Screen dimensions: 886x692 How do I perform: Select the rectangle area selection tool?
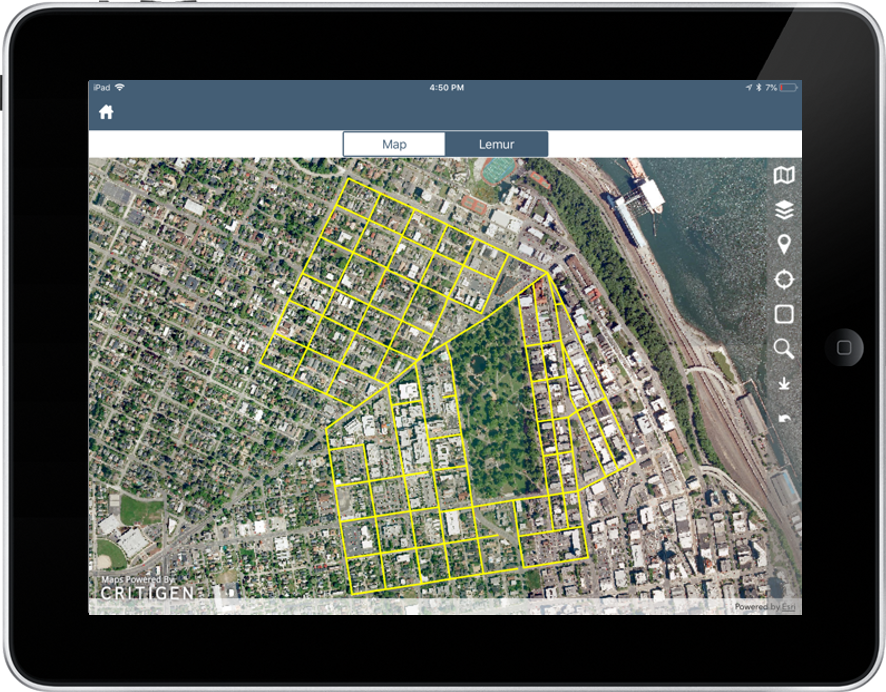tap(785, 312)
